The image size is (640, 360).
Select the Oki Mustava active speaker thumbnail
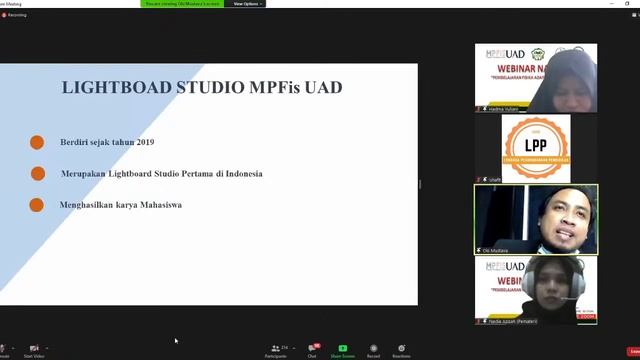pos(536,220)
